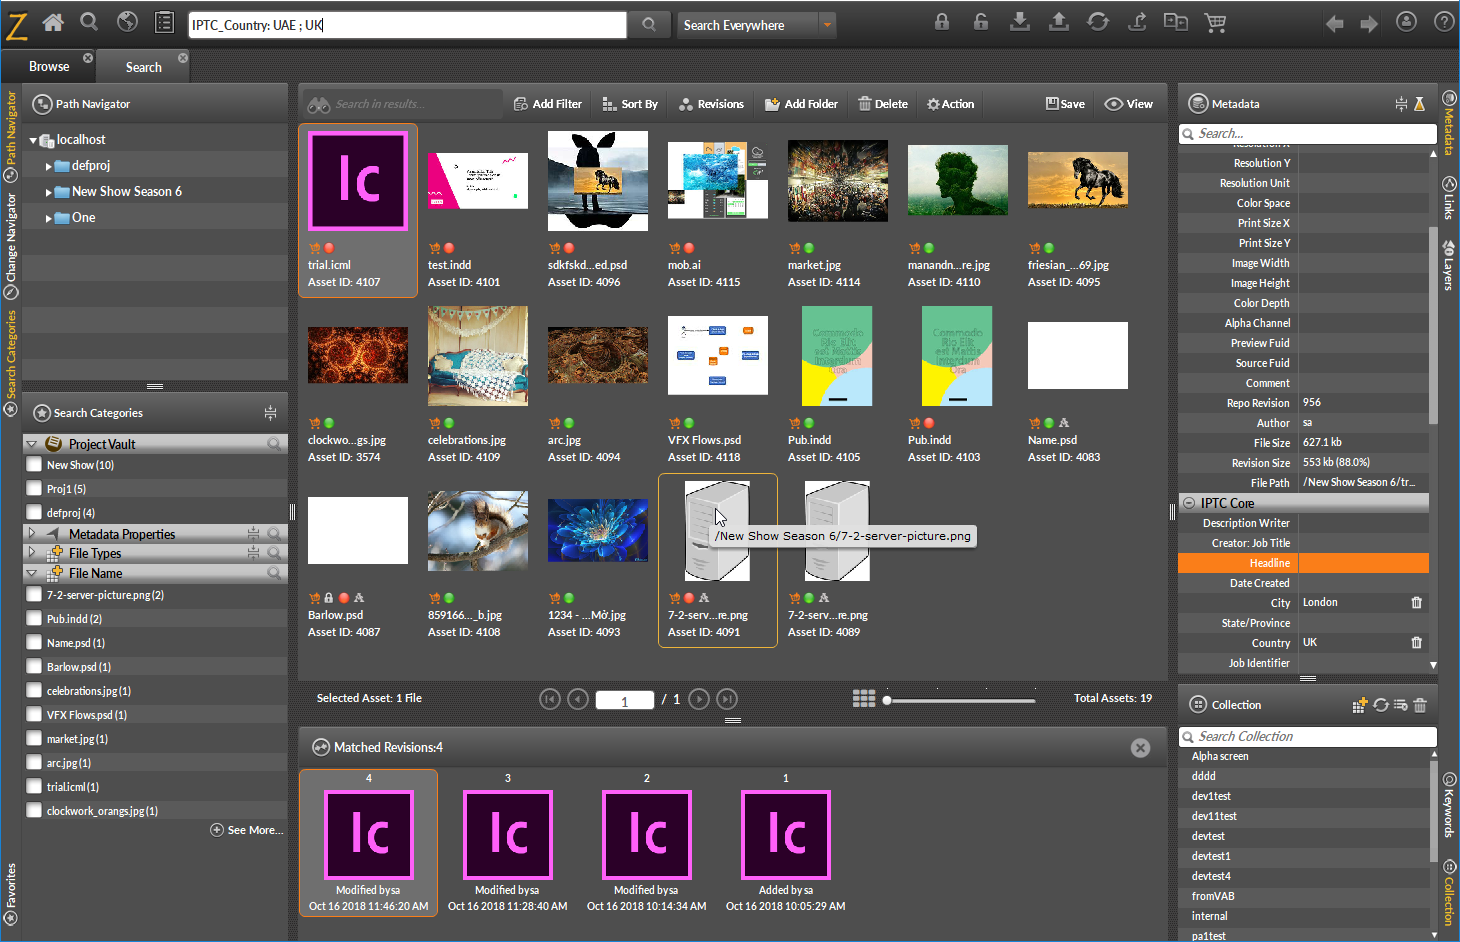Open the Search Everywhere dropdown

[827, 25]
